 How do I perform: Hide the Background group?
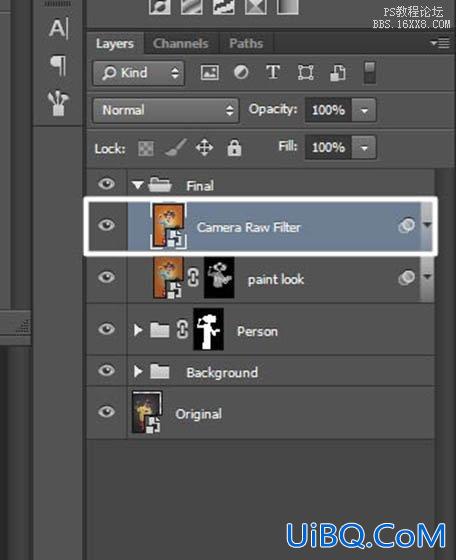[106, 371]
